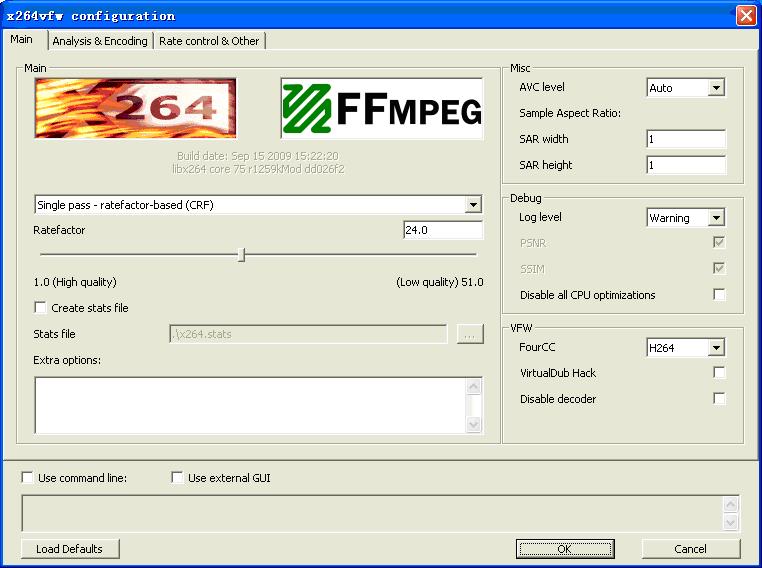The image size is (762, 568).
Task: Enable the Use external GUI checkbox
Action: (177, 478)
